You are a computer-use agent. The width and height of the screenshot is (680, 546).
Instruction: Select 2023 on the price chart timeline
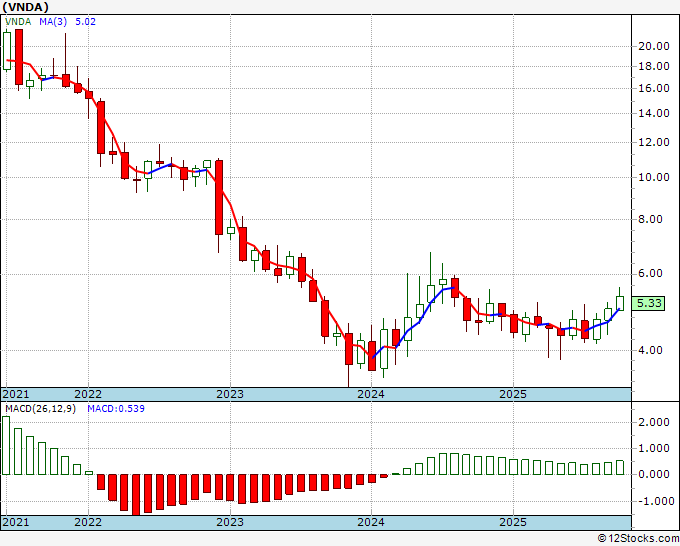[230, 394]
